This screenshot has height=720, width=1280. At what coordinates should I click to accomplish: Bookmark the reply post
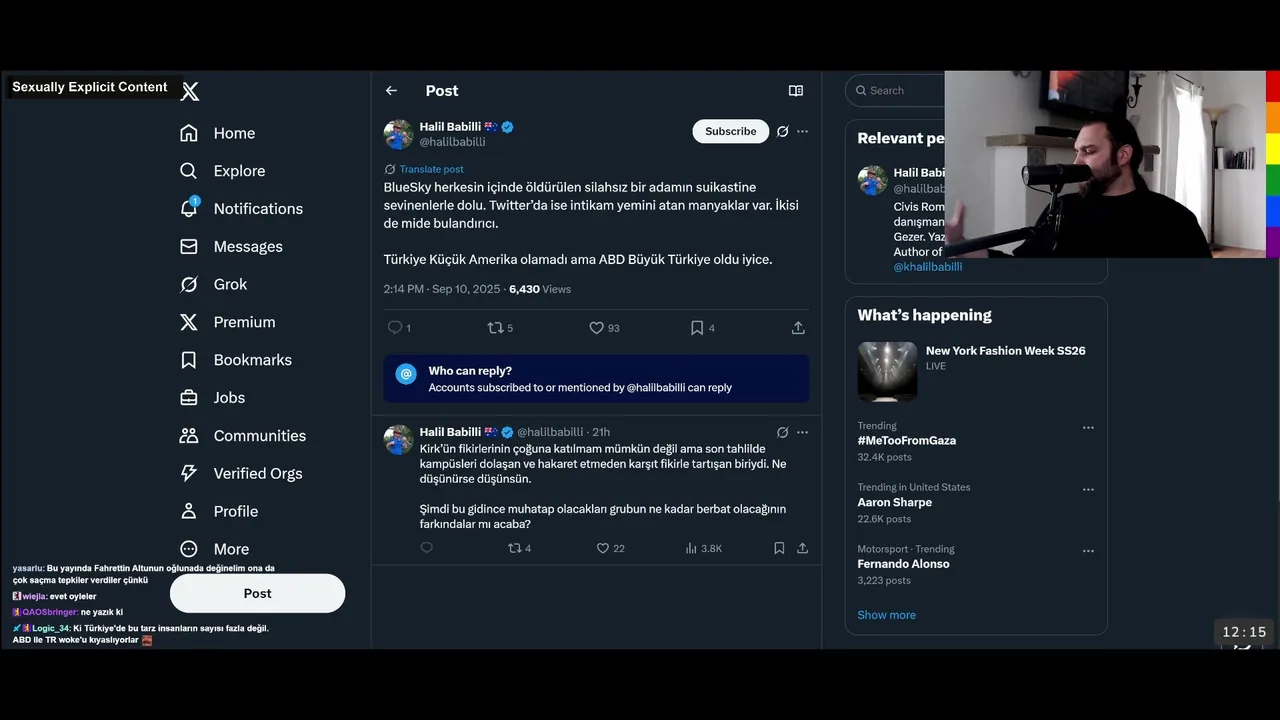(x=779, y=548)
